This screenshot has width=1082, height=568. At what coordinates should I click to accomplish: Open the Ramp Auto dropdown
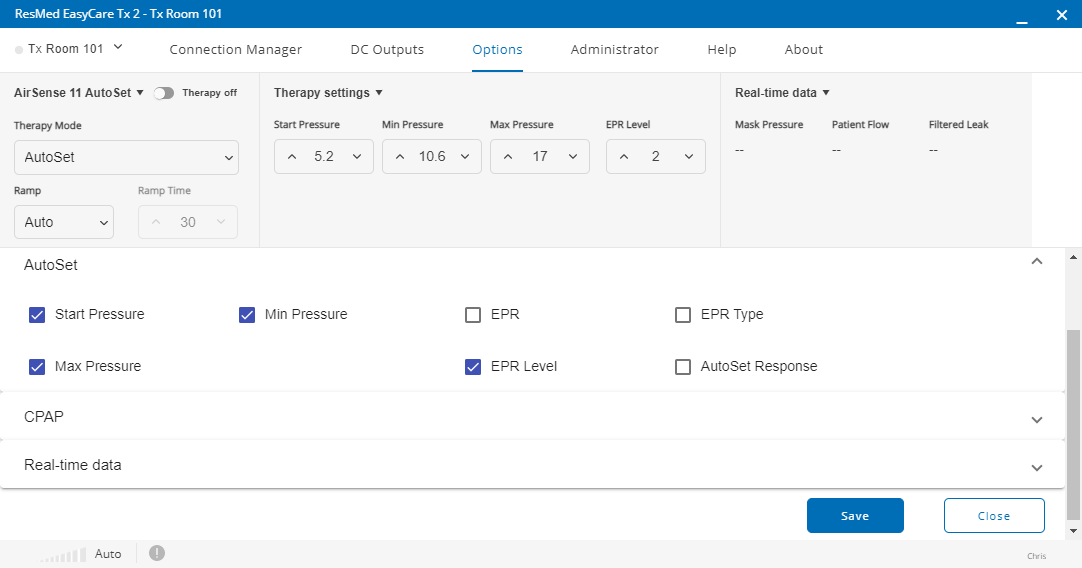(x=63, y=222)
